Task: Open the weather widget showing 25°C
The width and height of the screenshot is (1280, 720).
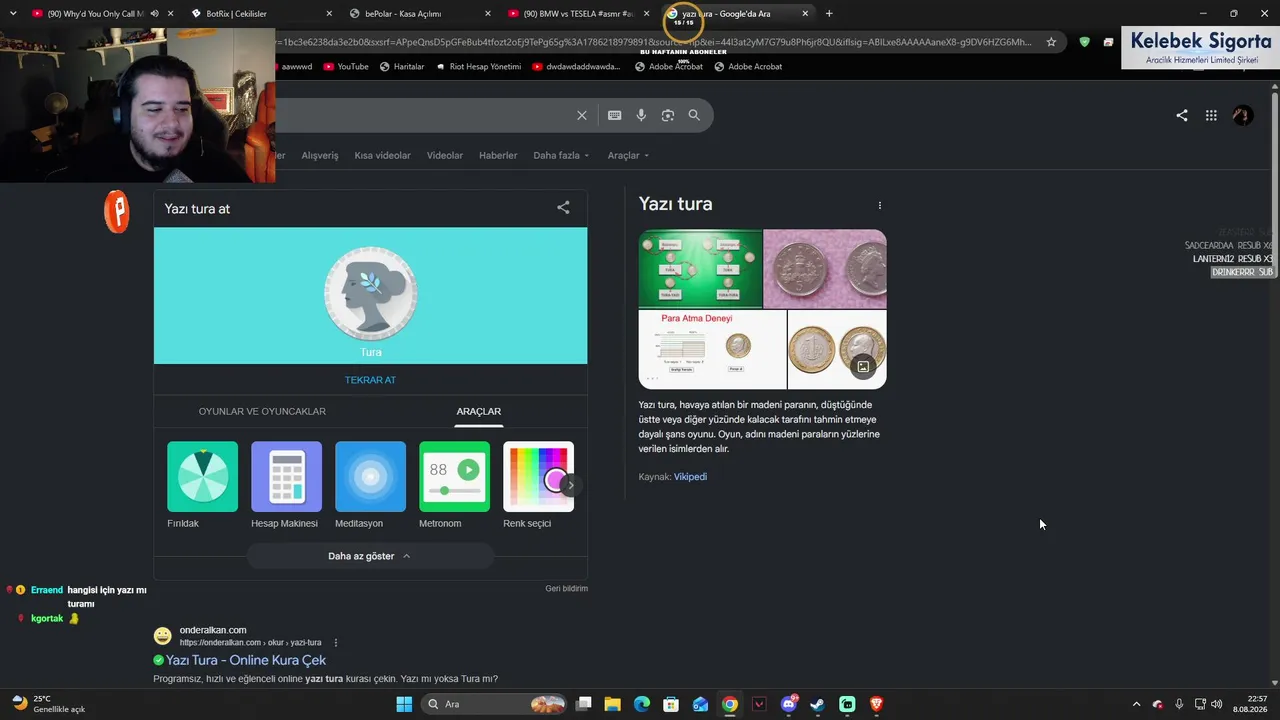Action: pyautogui.click(x=49, y=704)
